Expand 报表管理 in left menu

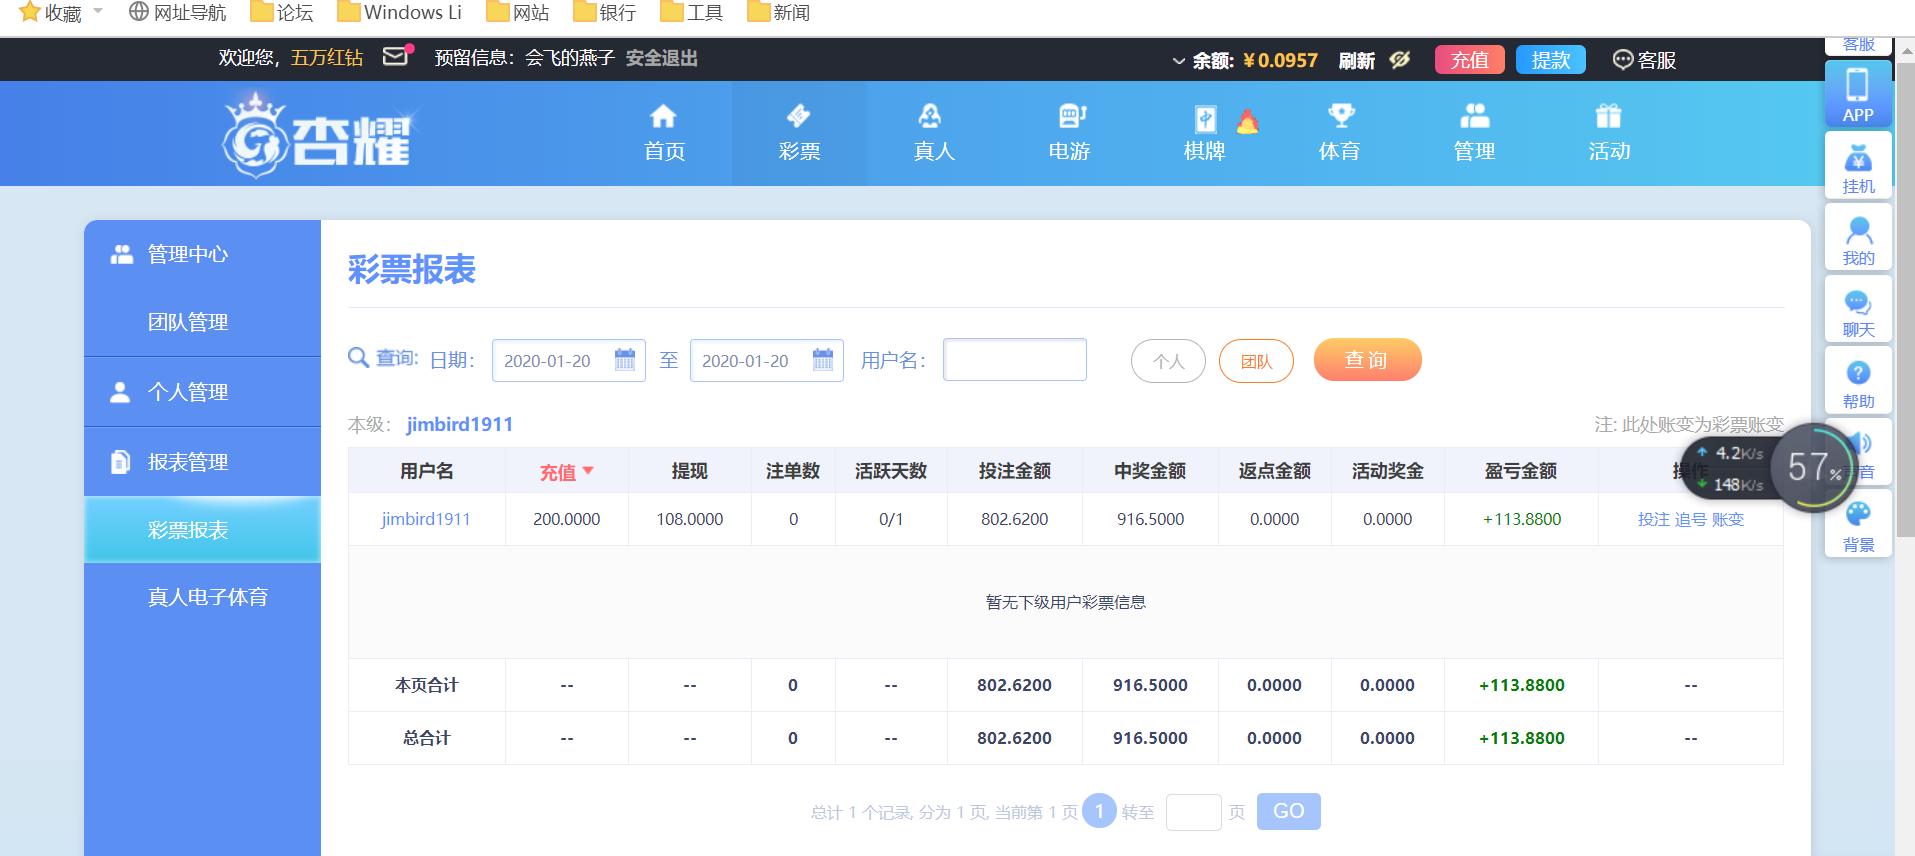[202, 462]
